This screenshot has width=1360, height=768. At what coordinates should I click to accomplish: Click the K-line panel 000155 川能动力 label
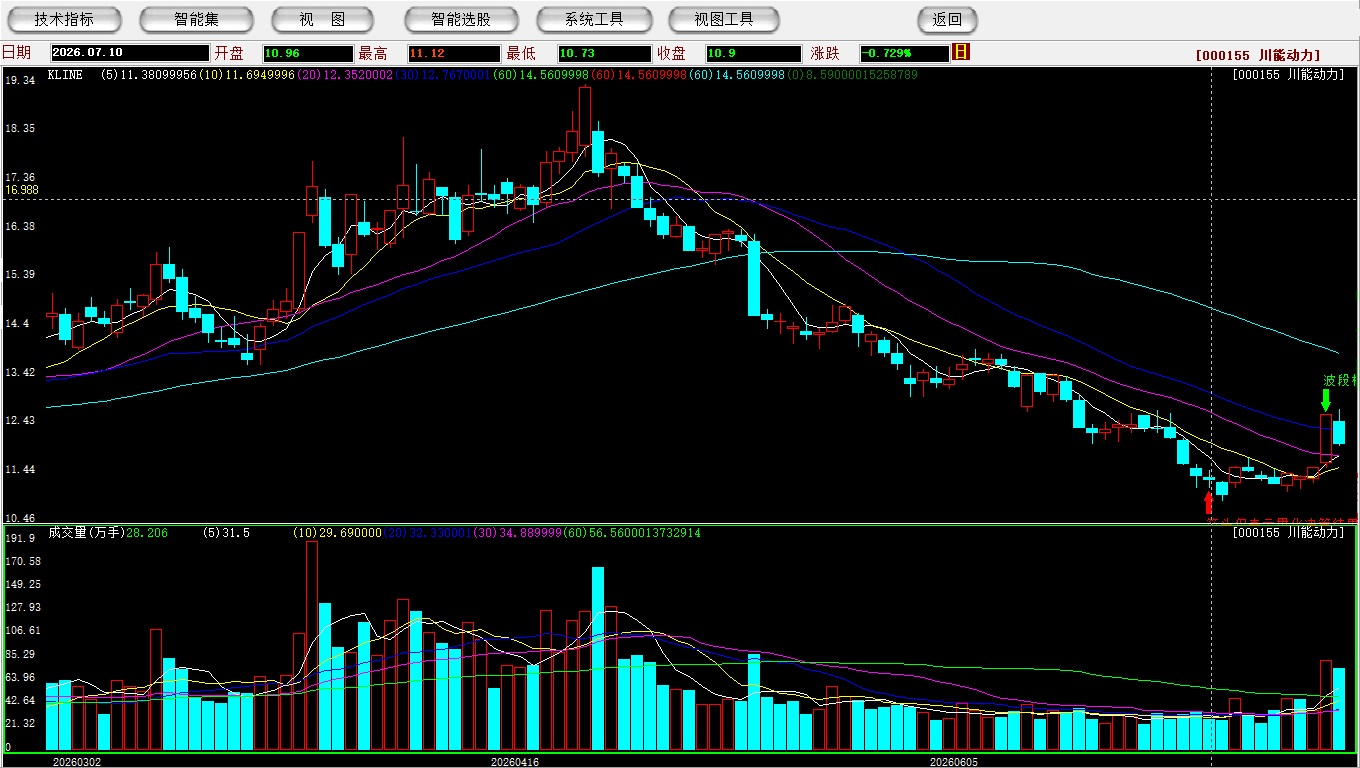[1289, 74]
